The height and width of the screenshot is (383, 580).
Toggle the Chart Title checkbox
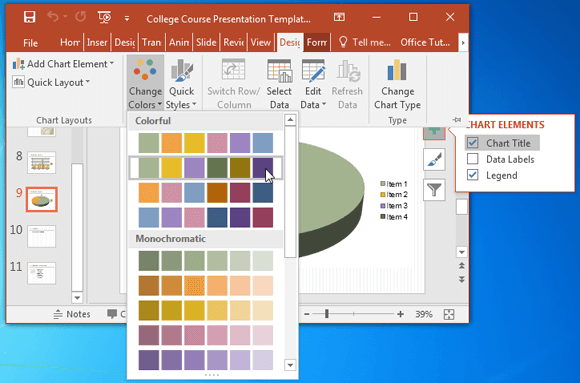coord(472,143)
